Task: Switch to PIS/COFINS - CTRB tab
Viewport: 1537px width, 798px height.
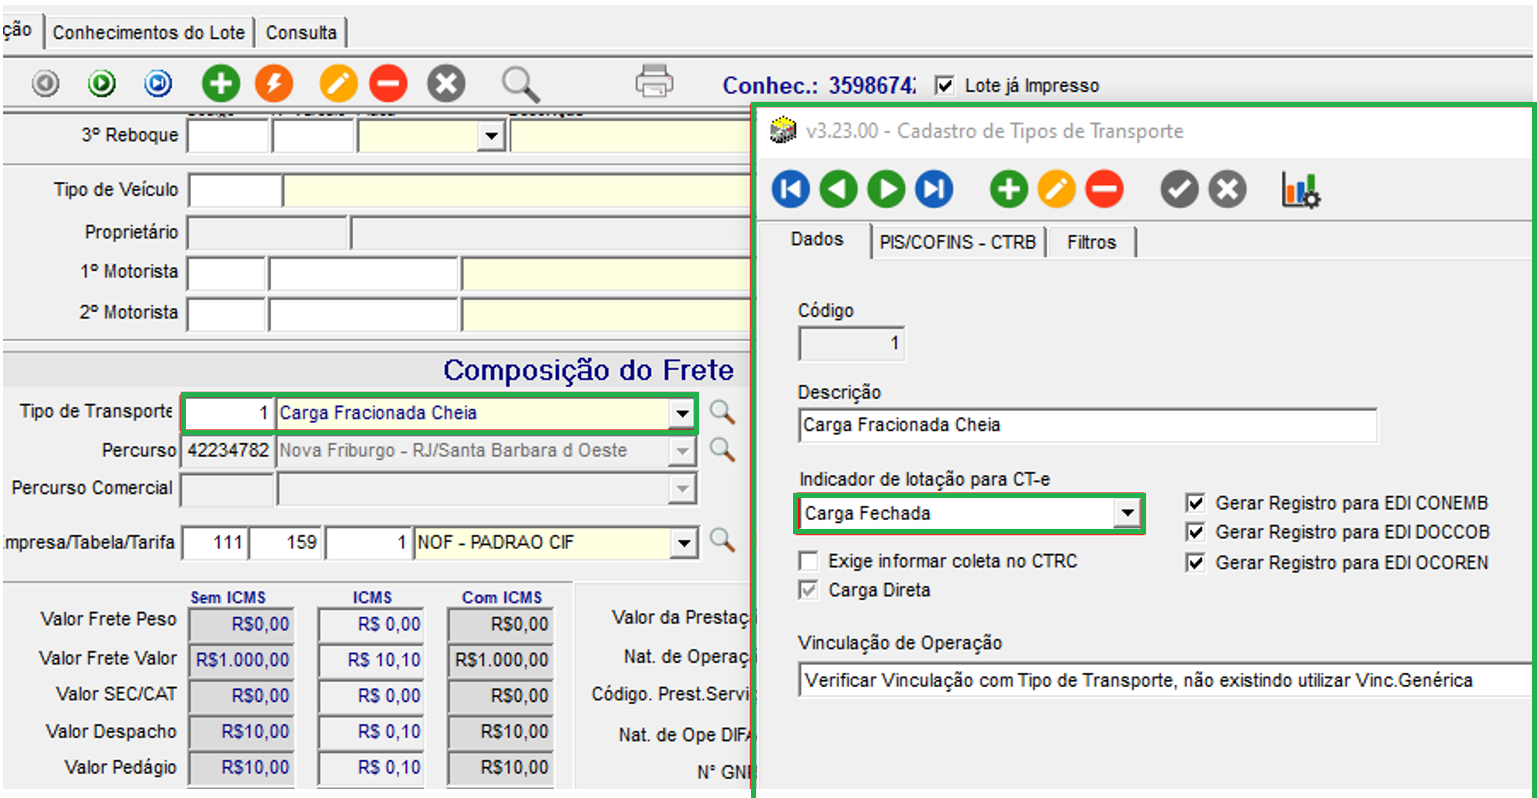Action: pyautogui.click(x=958, y=242)
